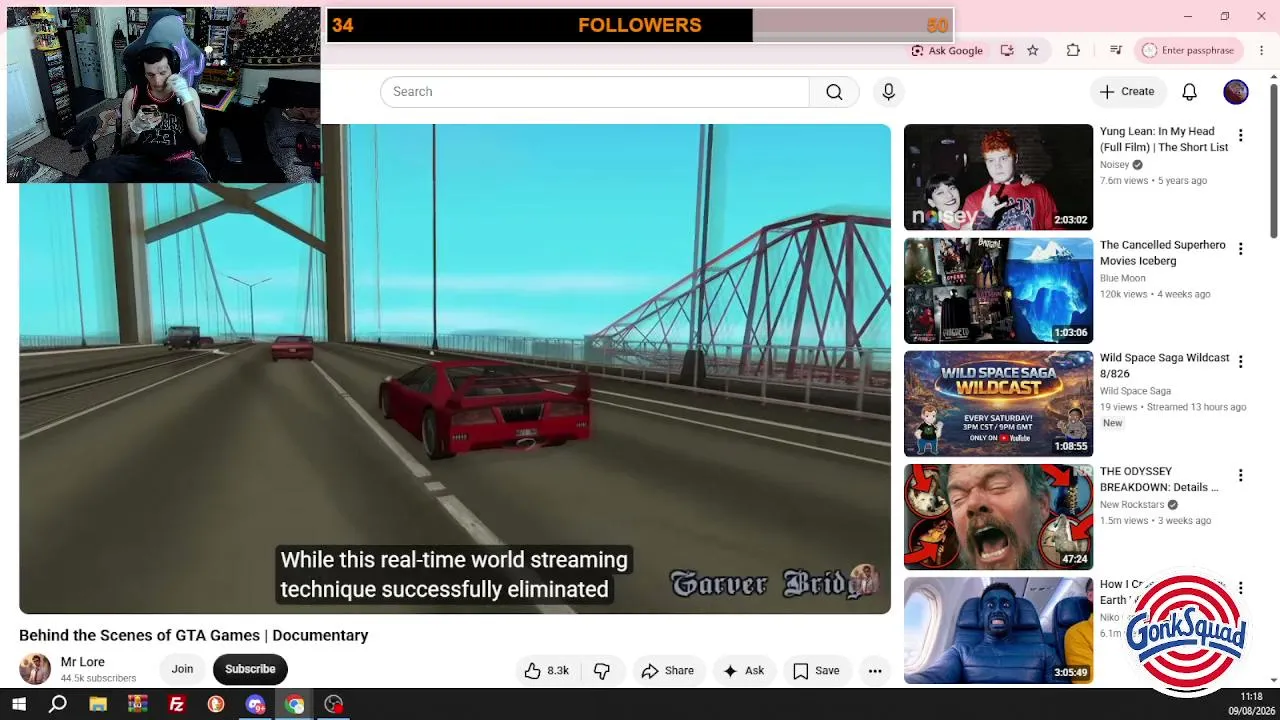This screenshot has height=720, width=1280.
Task: Share the video
Action: 668,671
